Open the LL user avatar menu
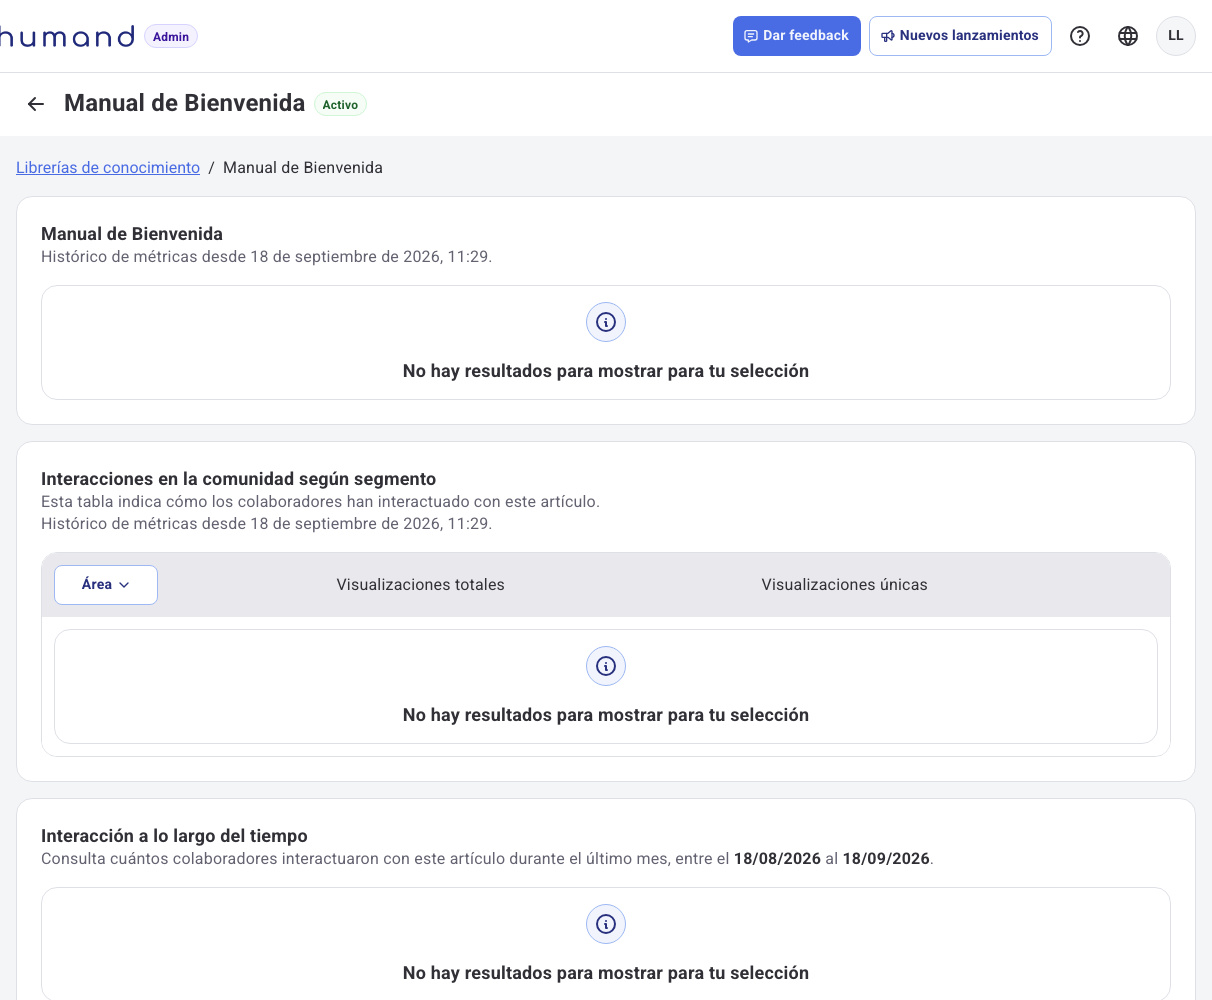The width and height of the screenshot is (1212, 1000). [x=1176, y=36]
